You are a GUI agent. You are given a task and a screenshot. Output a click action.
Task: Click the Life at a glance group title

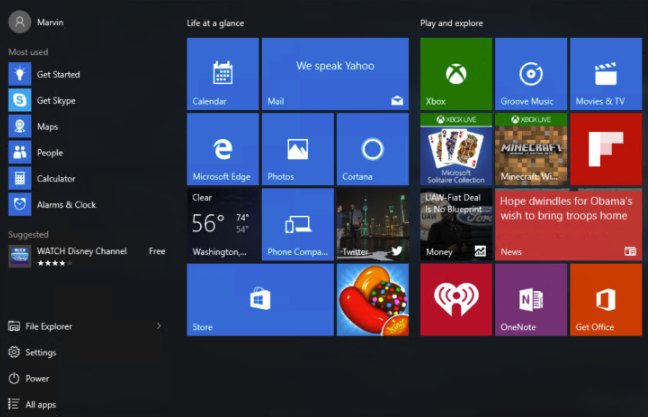point(215,23)
